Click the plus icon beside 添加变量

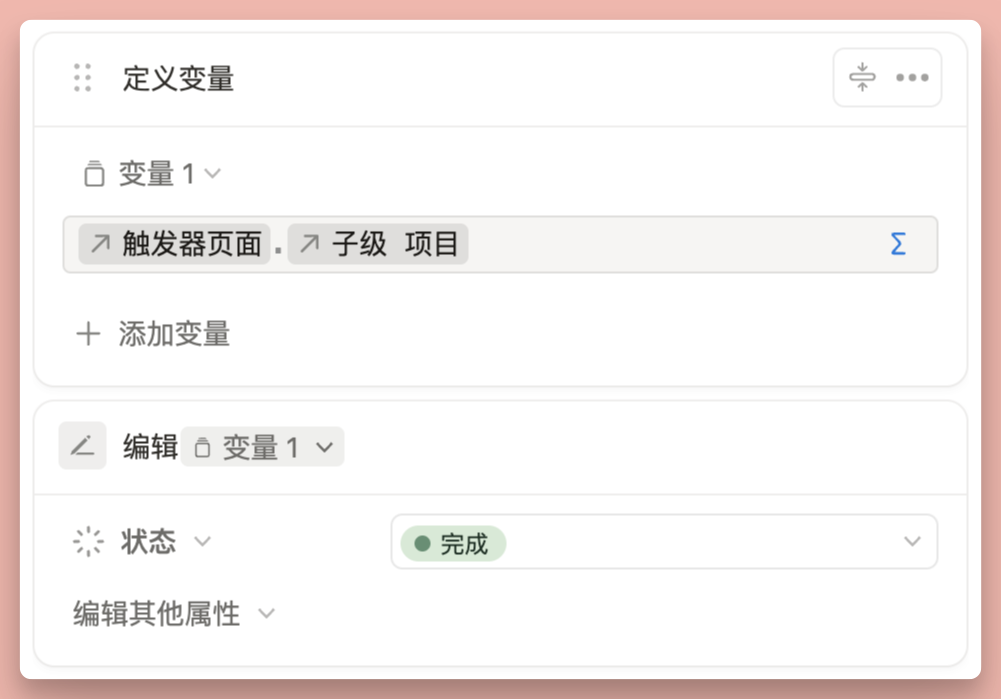click(89, 334)
